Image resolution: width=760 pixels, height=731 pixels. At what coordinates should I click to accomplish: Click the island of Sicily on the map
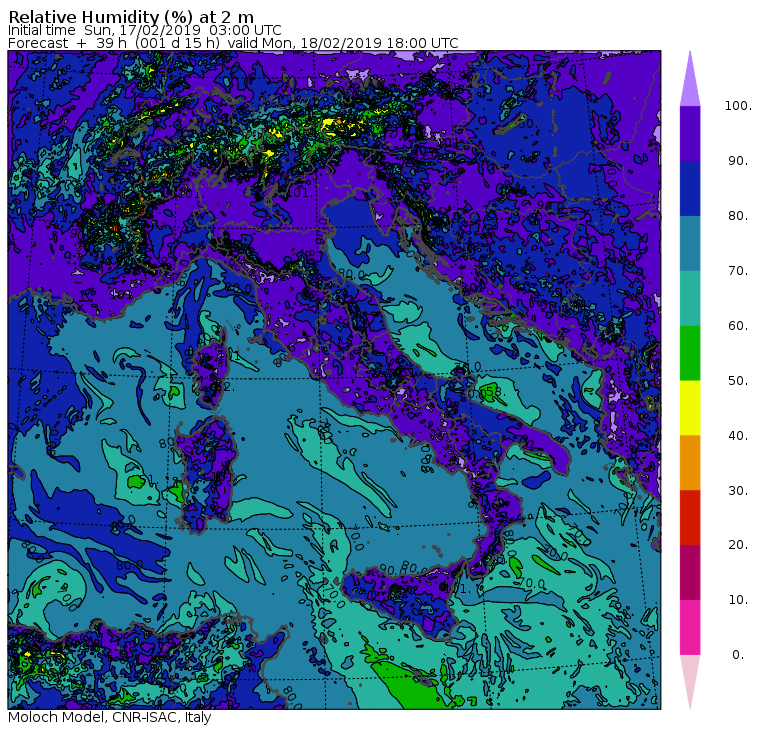pyautogui.click(x=405, y=599)
